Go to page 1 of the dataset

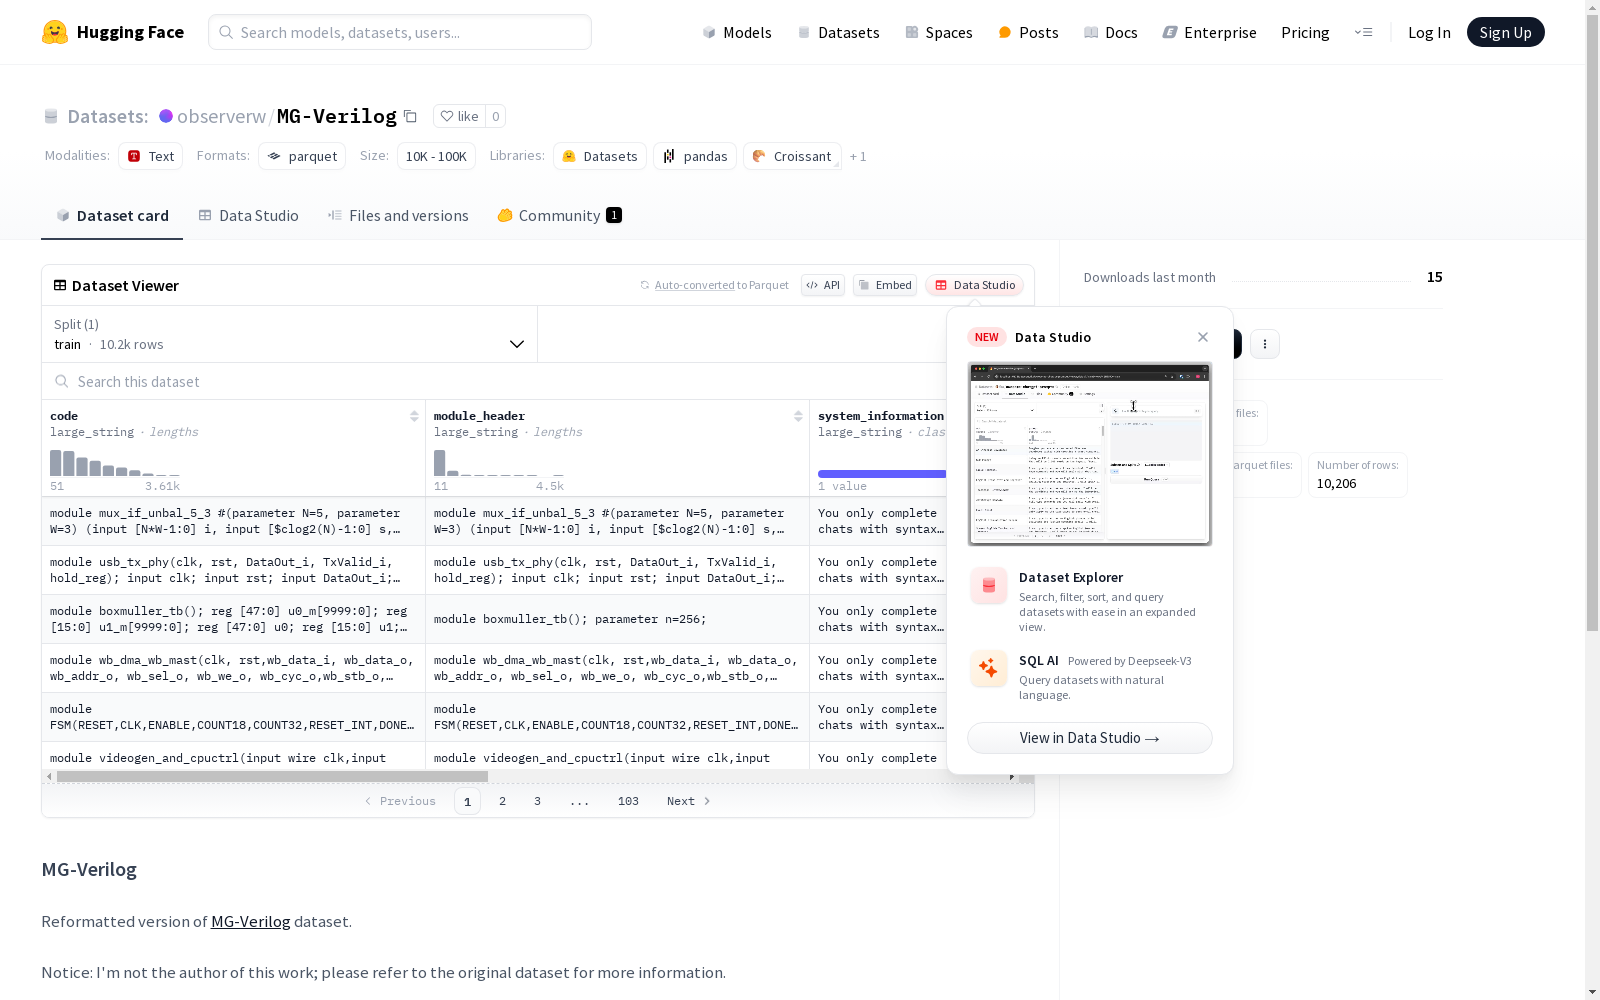(467, 801)
